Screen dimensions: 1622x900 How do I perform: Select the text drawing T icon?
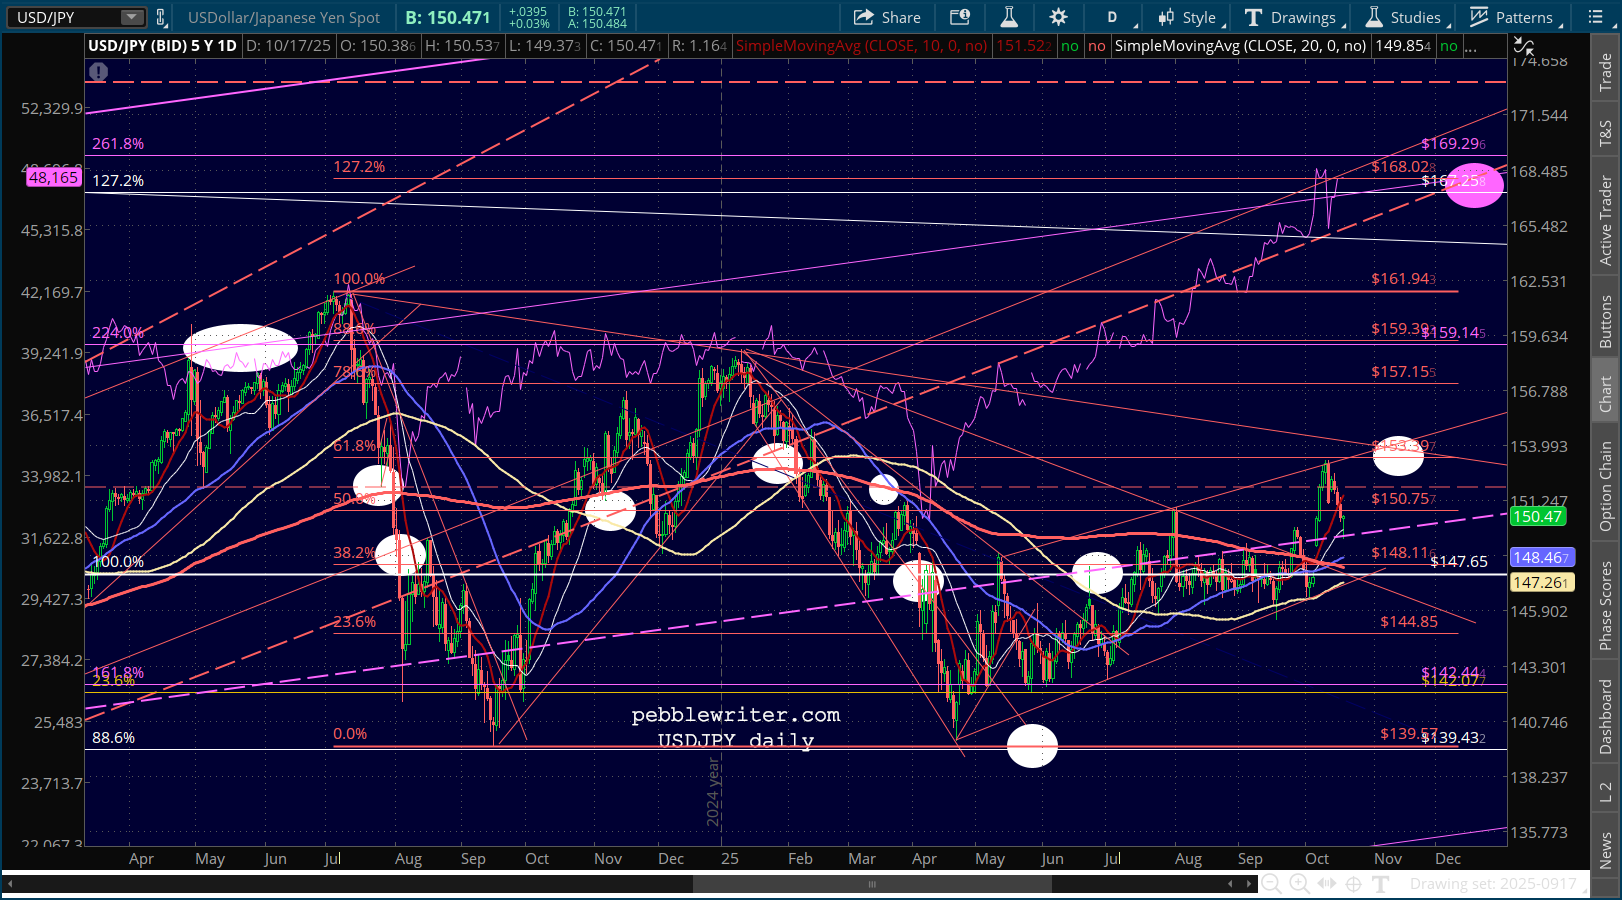click(1381, 884)
